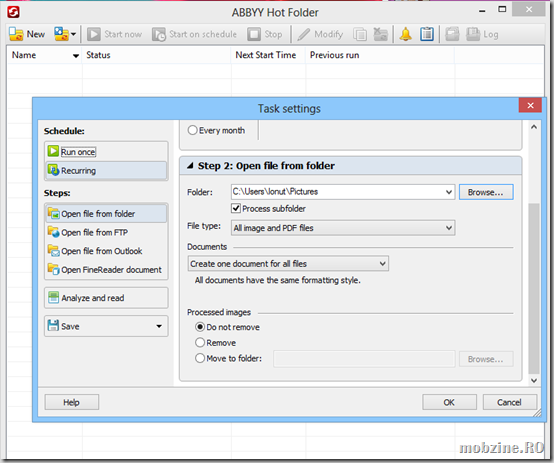The width and height of the screenshot is (554, 463).
Task: Click the Analyze and read icon
Action: pos(53,297)
